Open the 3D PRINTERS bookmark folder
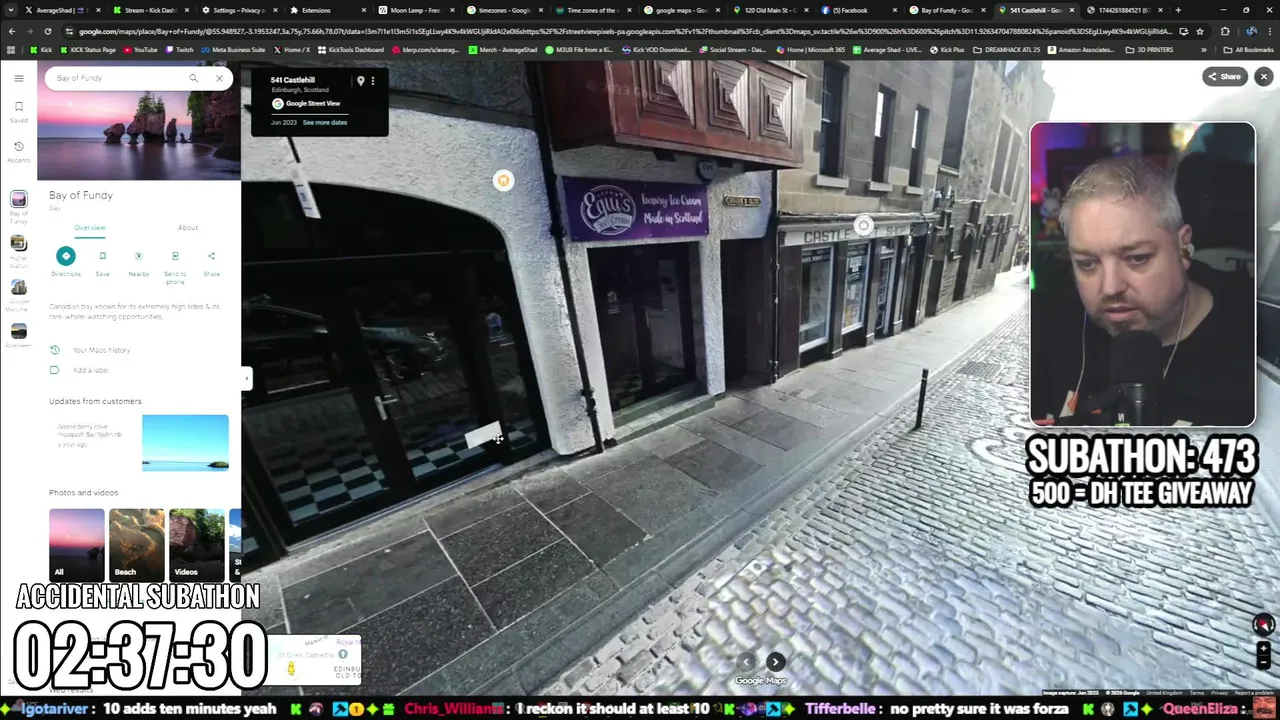The image size is (1280, 720). pyautogui.click(x=1149, y=49)
